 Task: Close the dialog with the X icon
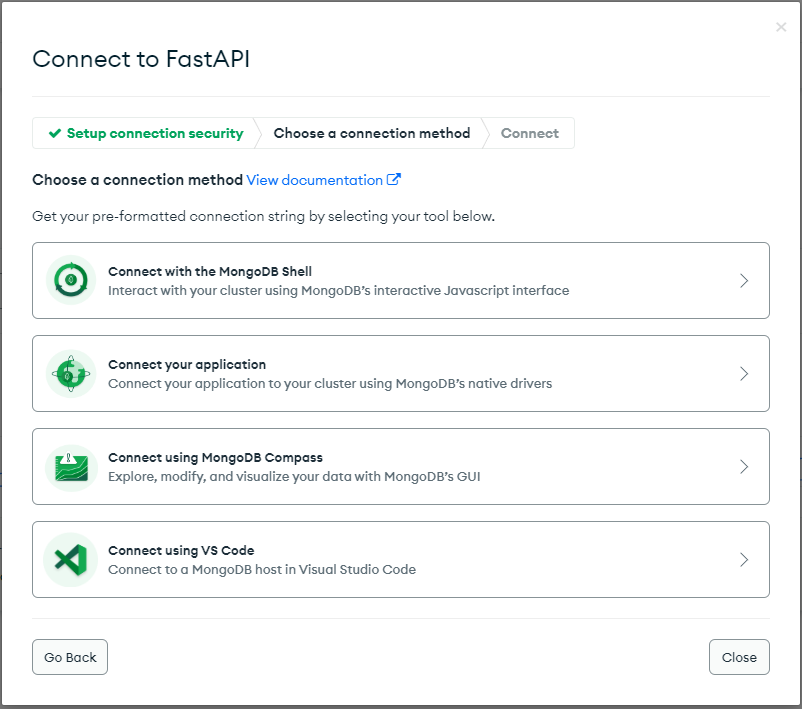(x=781, y=27)
